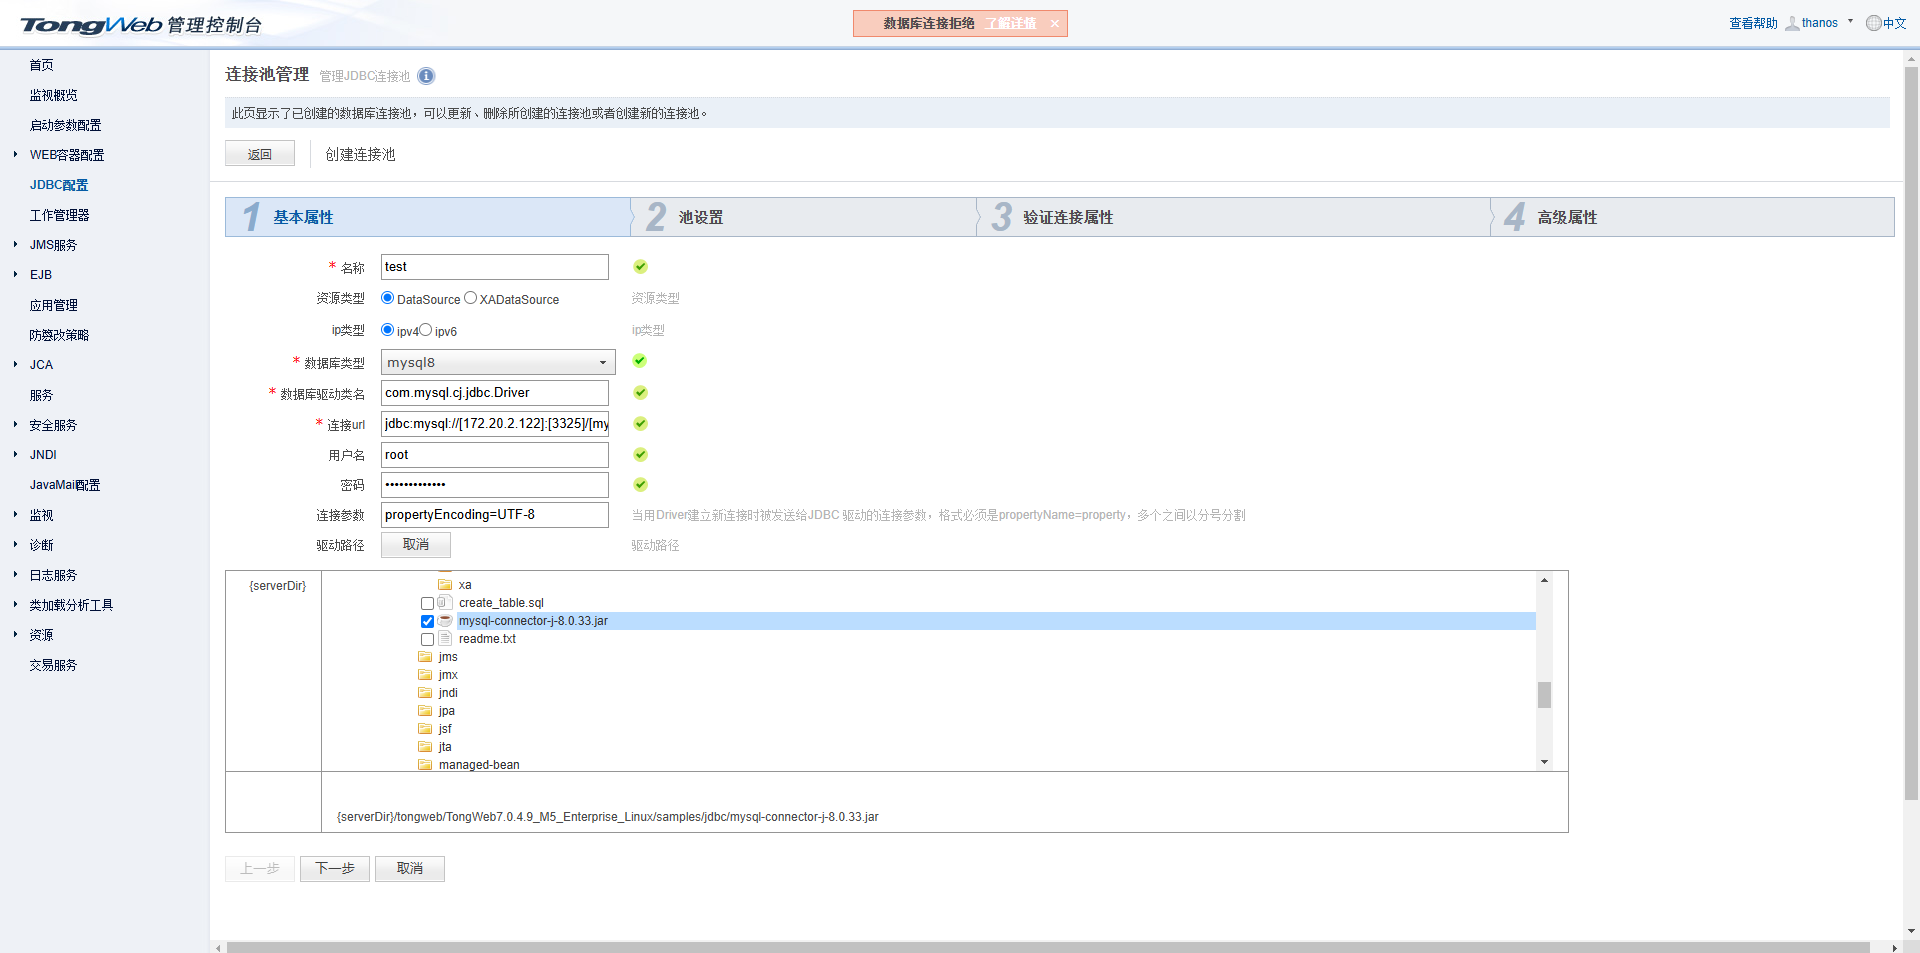Viewport: 1920px width, 953px height.
Task: Expand the JNDI sidebar arrow
Action: click(x=15, y=454)
